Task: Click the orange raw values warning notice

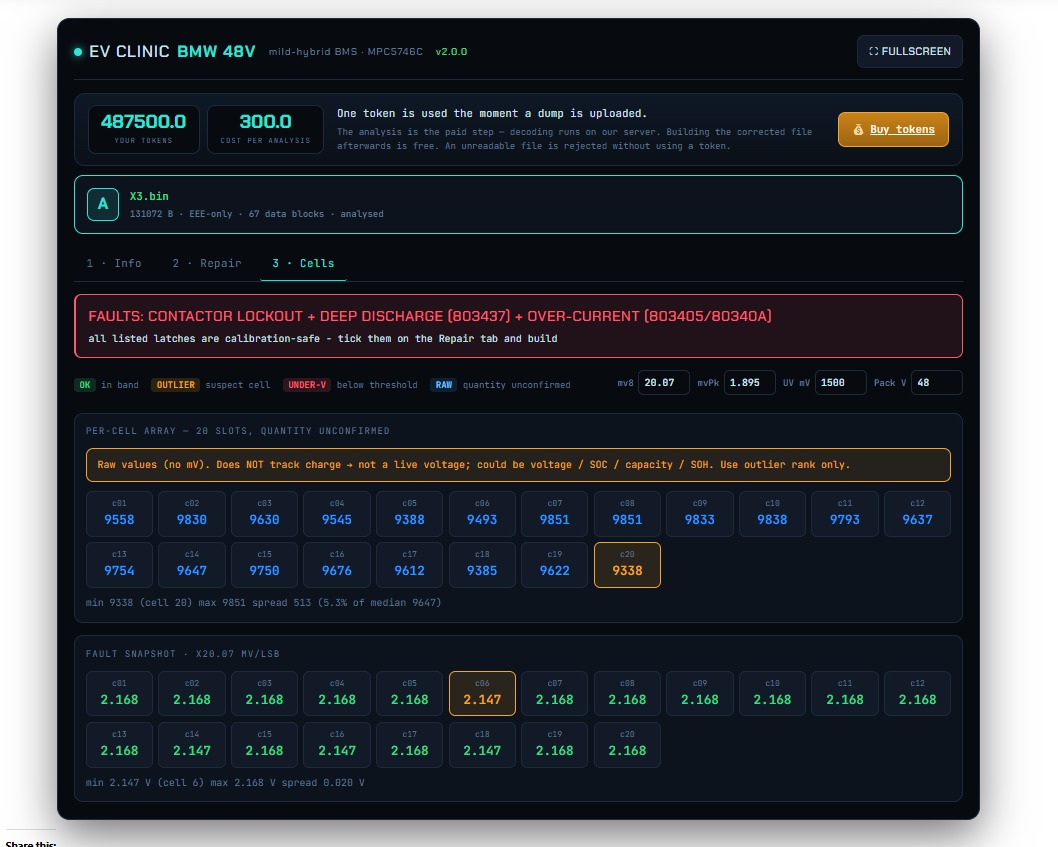Action: coord(518,465)
